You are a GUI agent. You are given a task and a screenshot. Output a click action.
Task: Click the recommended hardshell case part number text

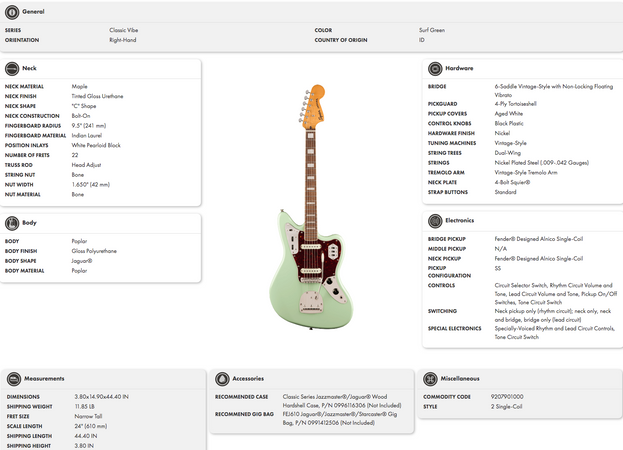tap(342, 401)
